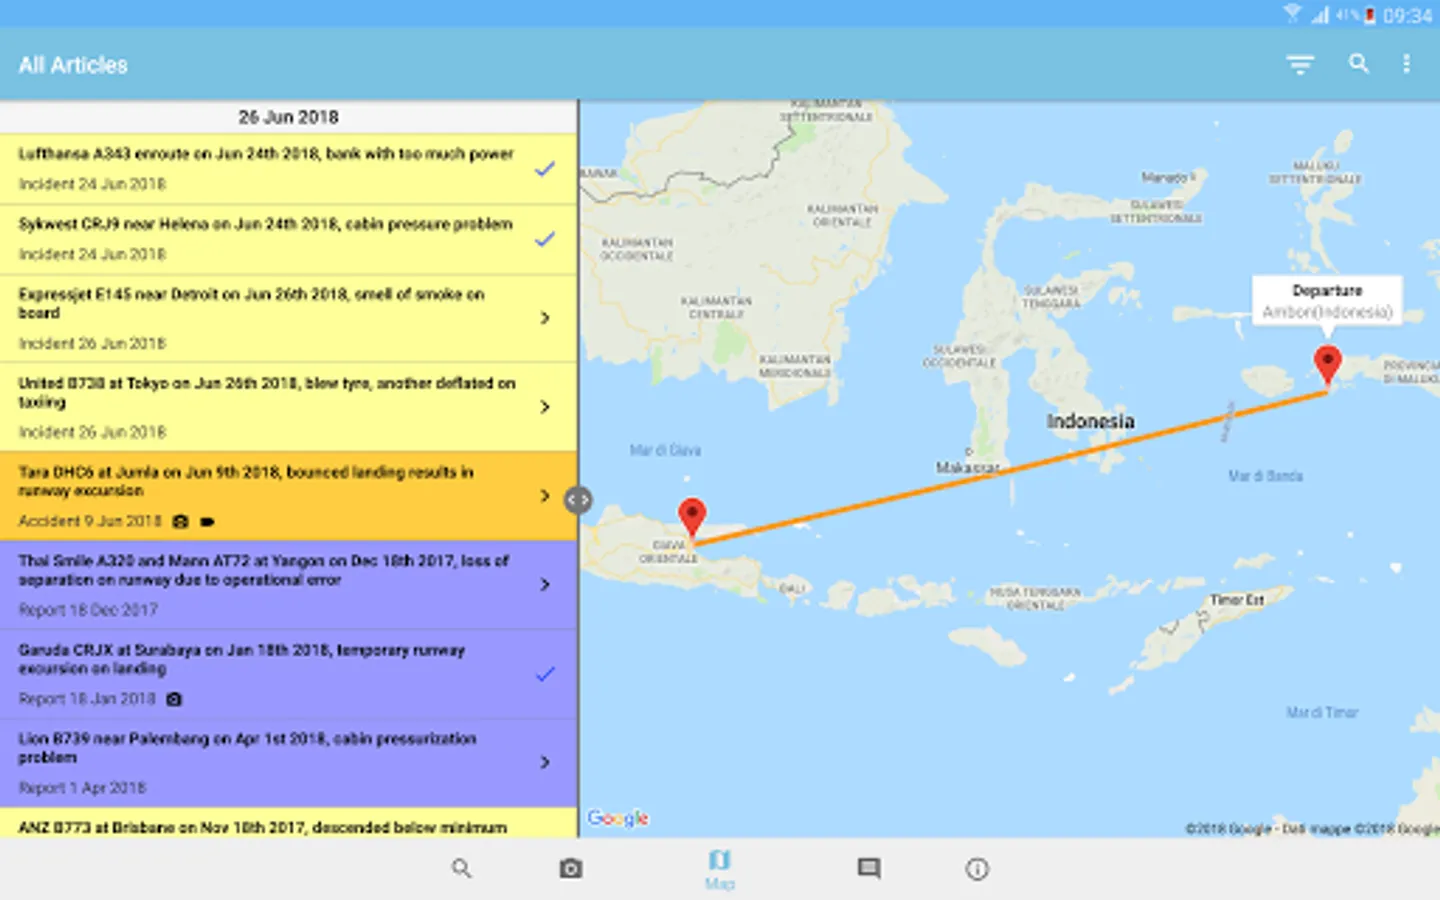
Task: Click 'Accident 9 Jun 2018' label
Action: click(x=90, y=521)
